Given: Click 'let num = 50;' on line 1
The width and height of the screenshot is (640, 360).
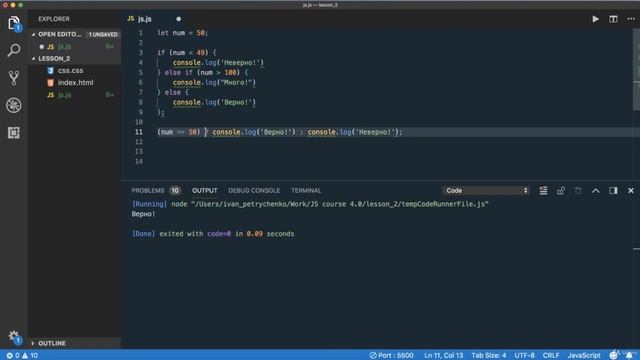Looking at the screenshot, I should coord(182,33).
